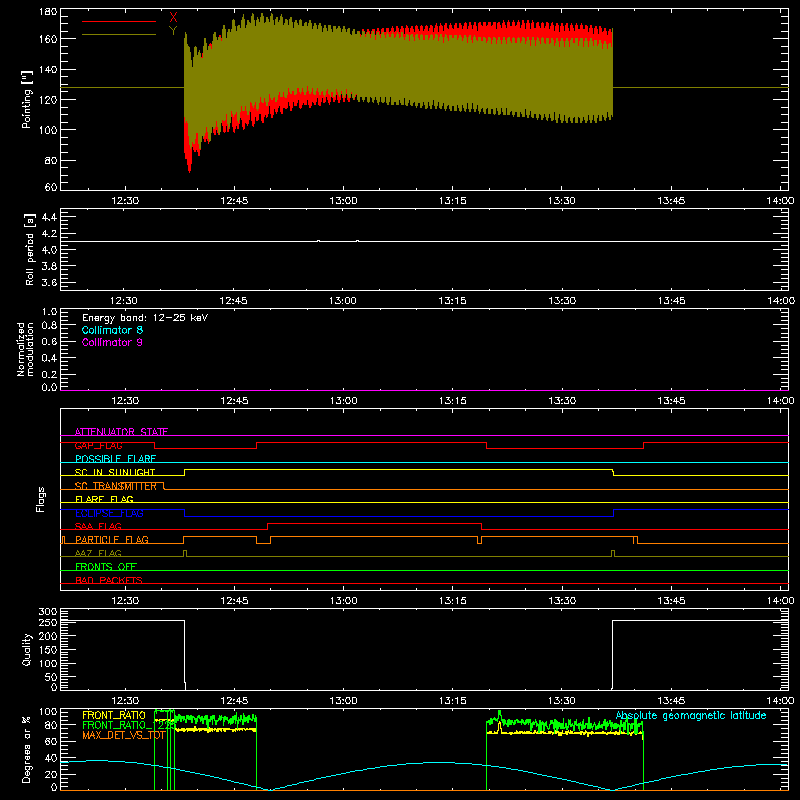The height and width of the screenshot is (800, 800).
Task: Click 'Absolute geomagnetic latitude' legend text
Action: click(691, 715)
